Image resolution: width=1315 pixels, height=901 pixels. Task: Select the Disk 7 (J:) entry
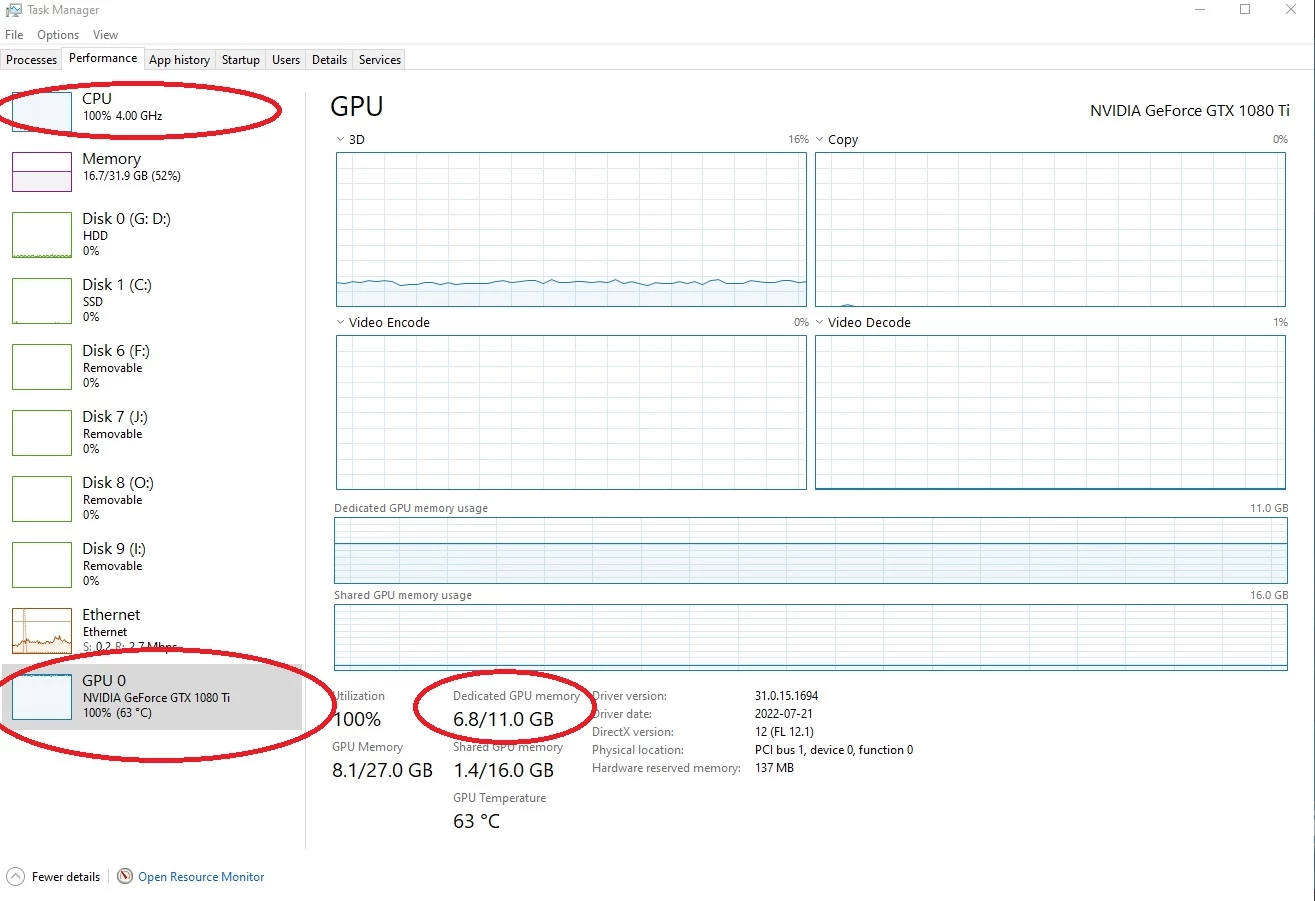pos(152,432)
